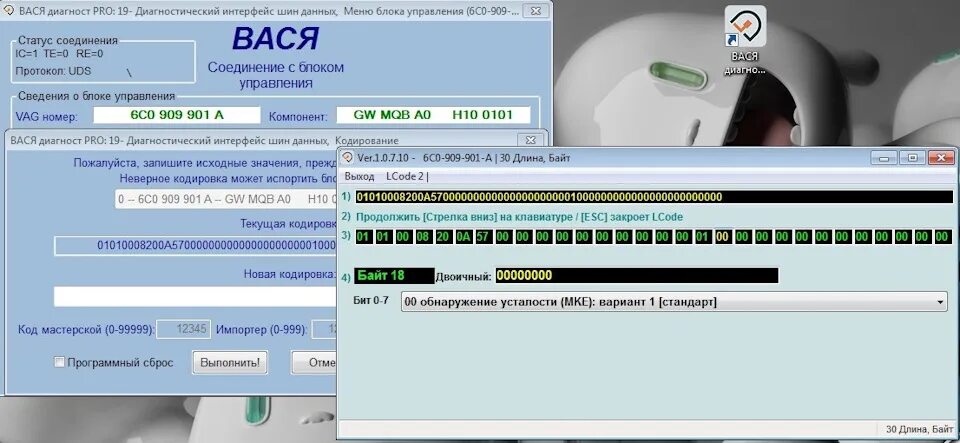Viewport: 960px width, 443px height.
Task: Click the Протокол: UDS text
Action: tap(53, 71)
